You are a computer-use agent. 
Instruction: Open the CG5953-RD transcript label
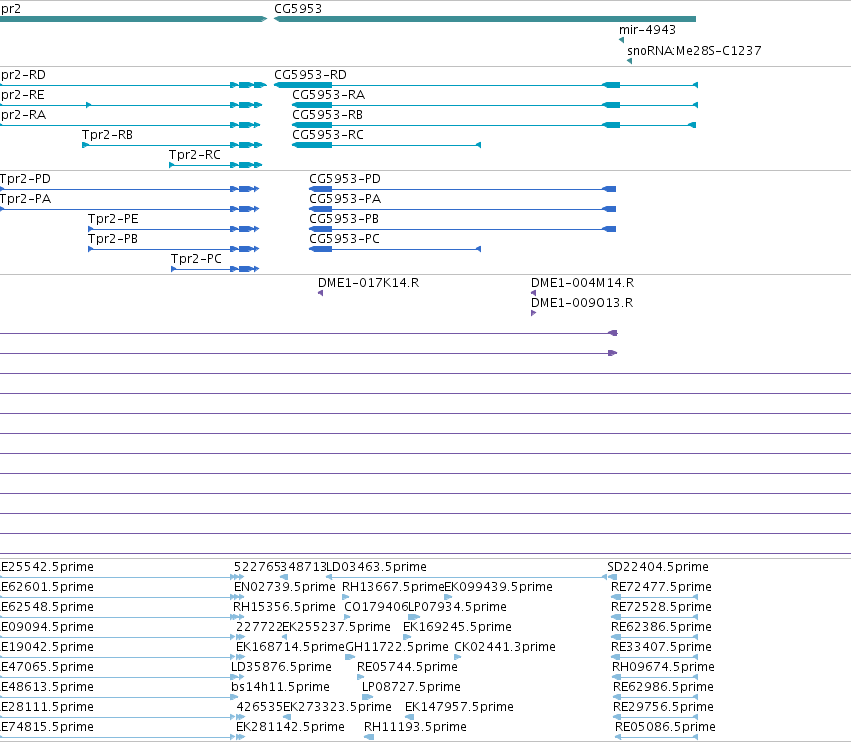pyautogui.click(x=310, y=75)
